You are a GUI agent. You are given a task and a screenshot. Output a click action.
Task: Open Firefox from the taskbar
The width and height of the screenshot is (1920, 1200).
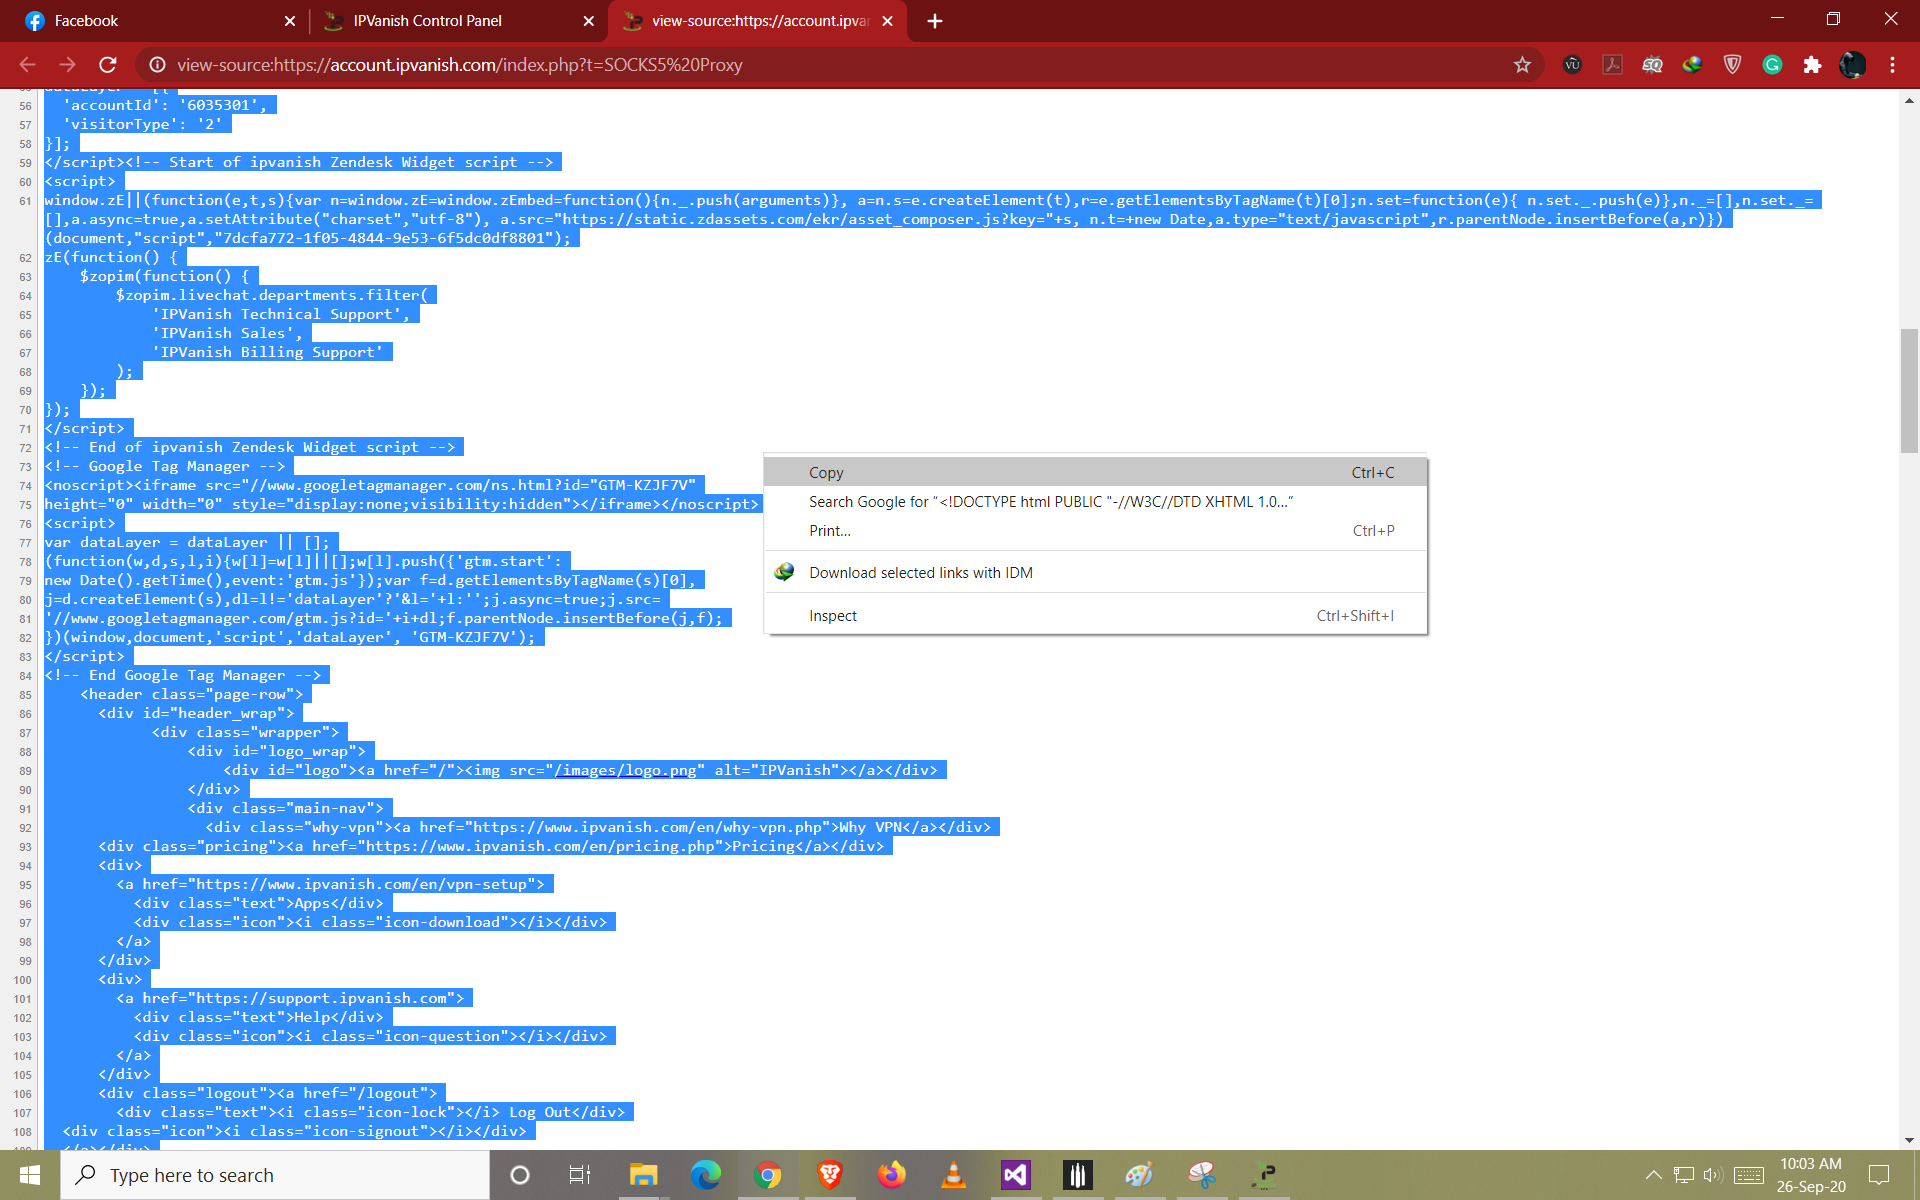click(891, 1175)
